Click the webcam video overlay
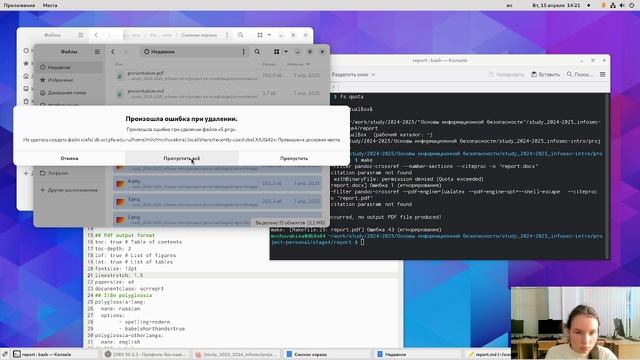 575,323
